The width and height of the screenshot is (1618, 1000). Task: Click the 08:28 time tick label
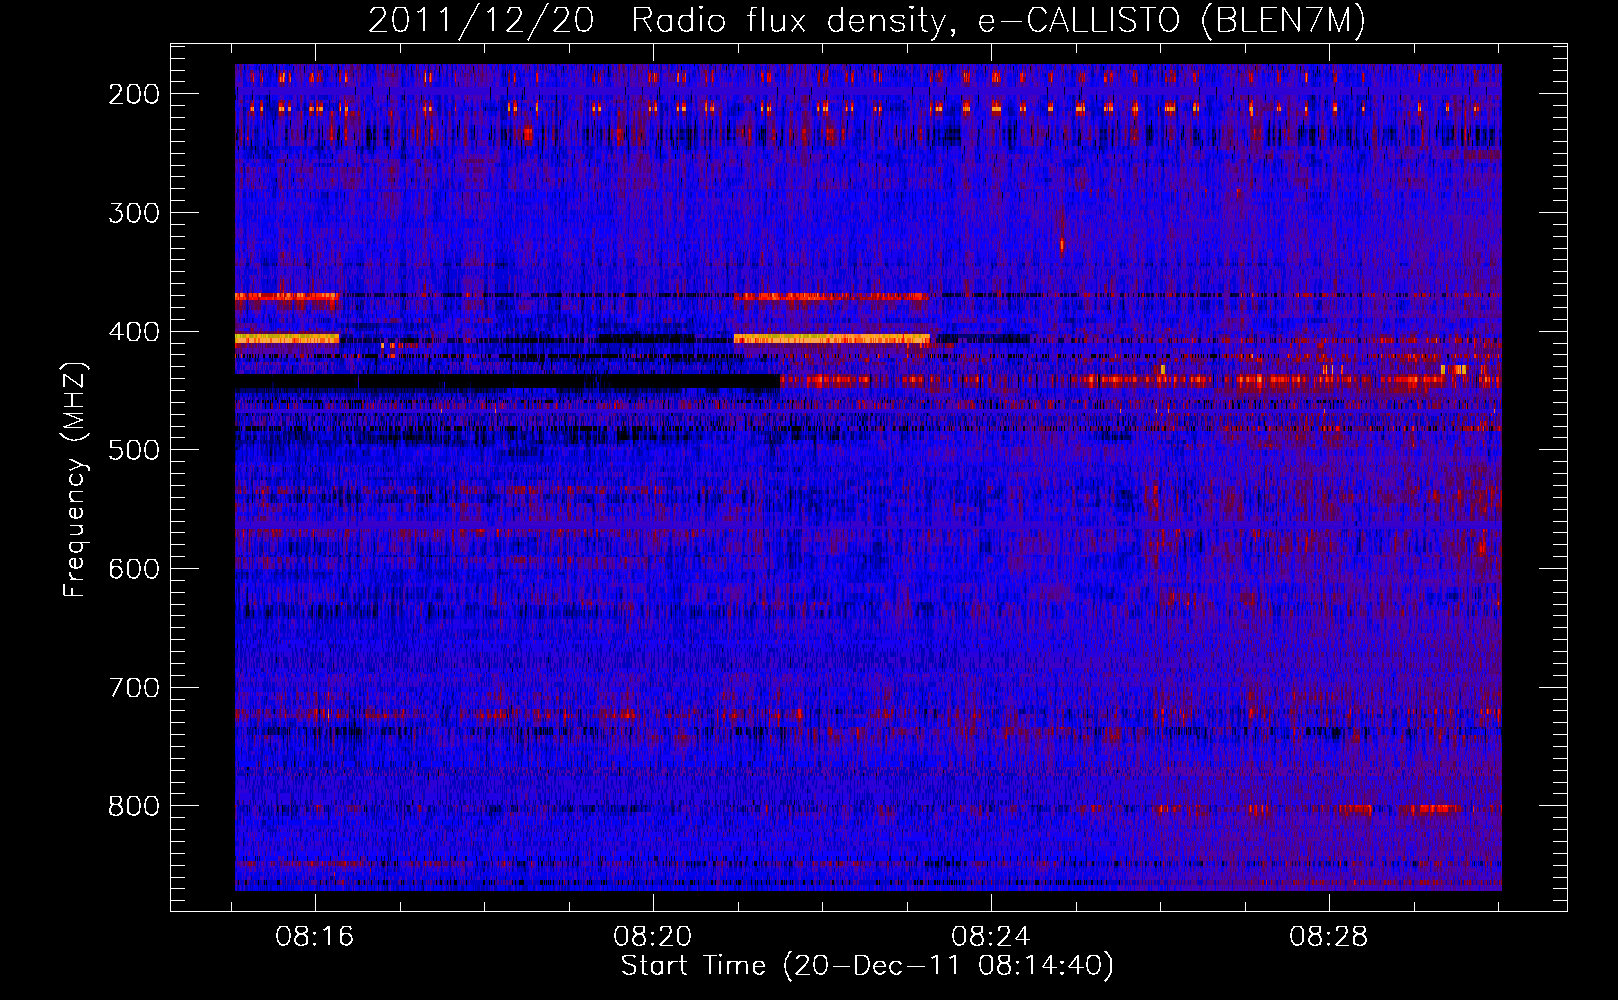click(1329, 937)
